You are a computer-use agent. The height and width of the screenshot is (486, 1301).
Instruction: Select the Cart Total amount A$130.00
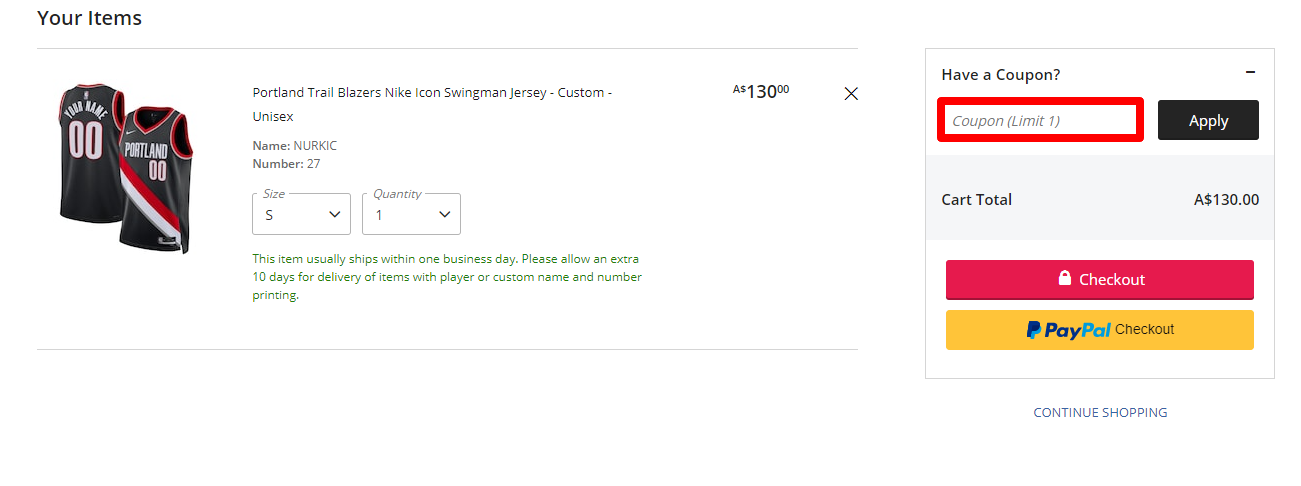pos(1226,200)
